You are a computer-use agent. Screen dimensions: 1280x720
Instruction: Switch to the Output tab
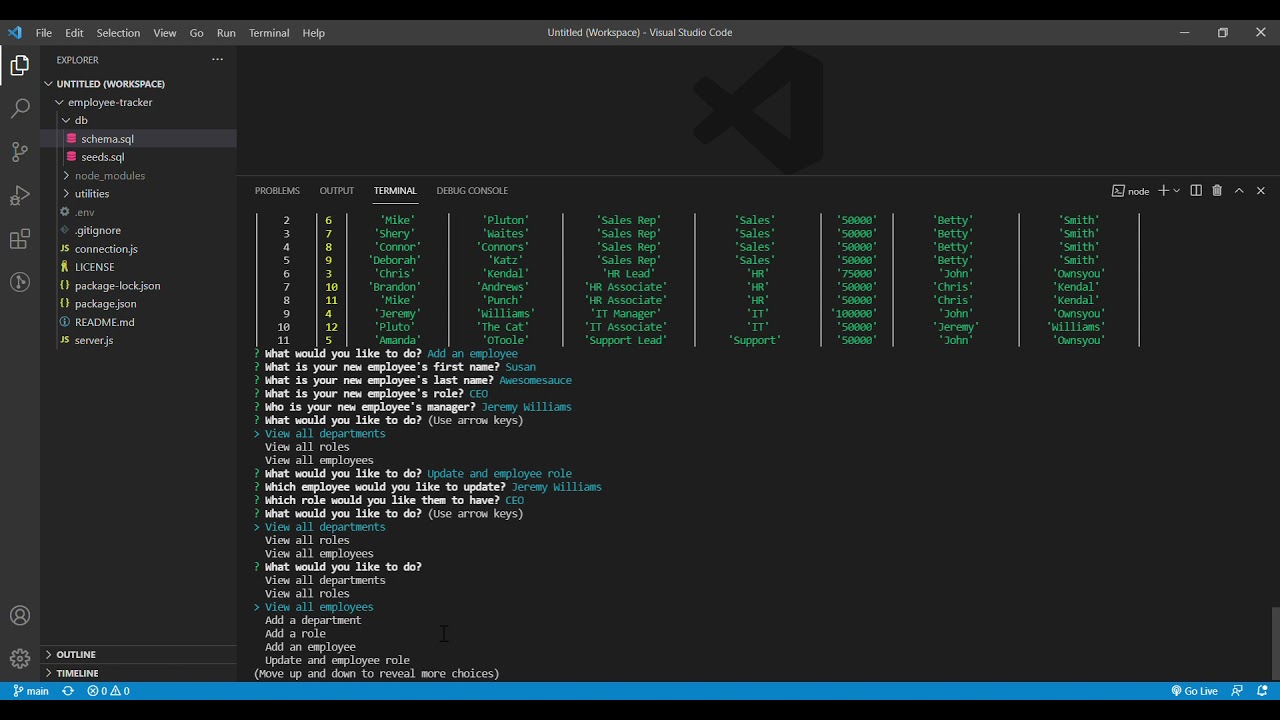click(337, 191)
